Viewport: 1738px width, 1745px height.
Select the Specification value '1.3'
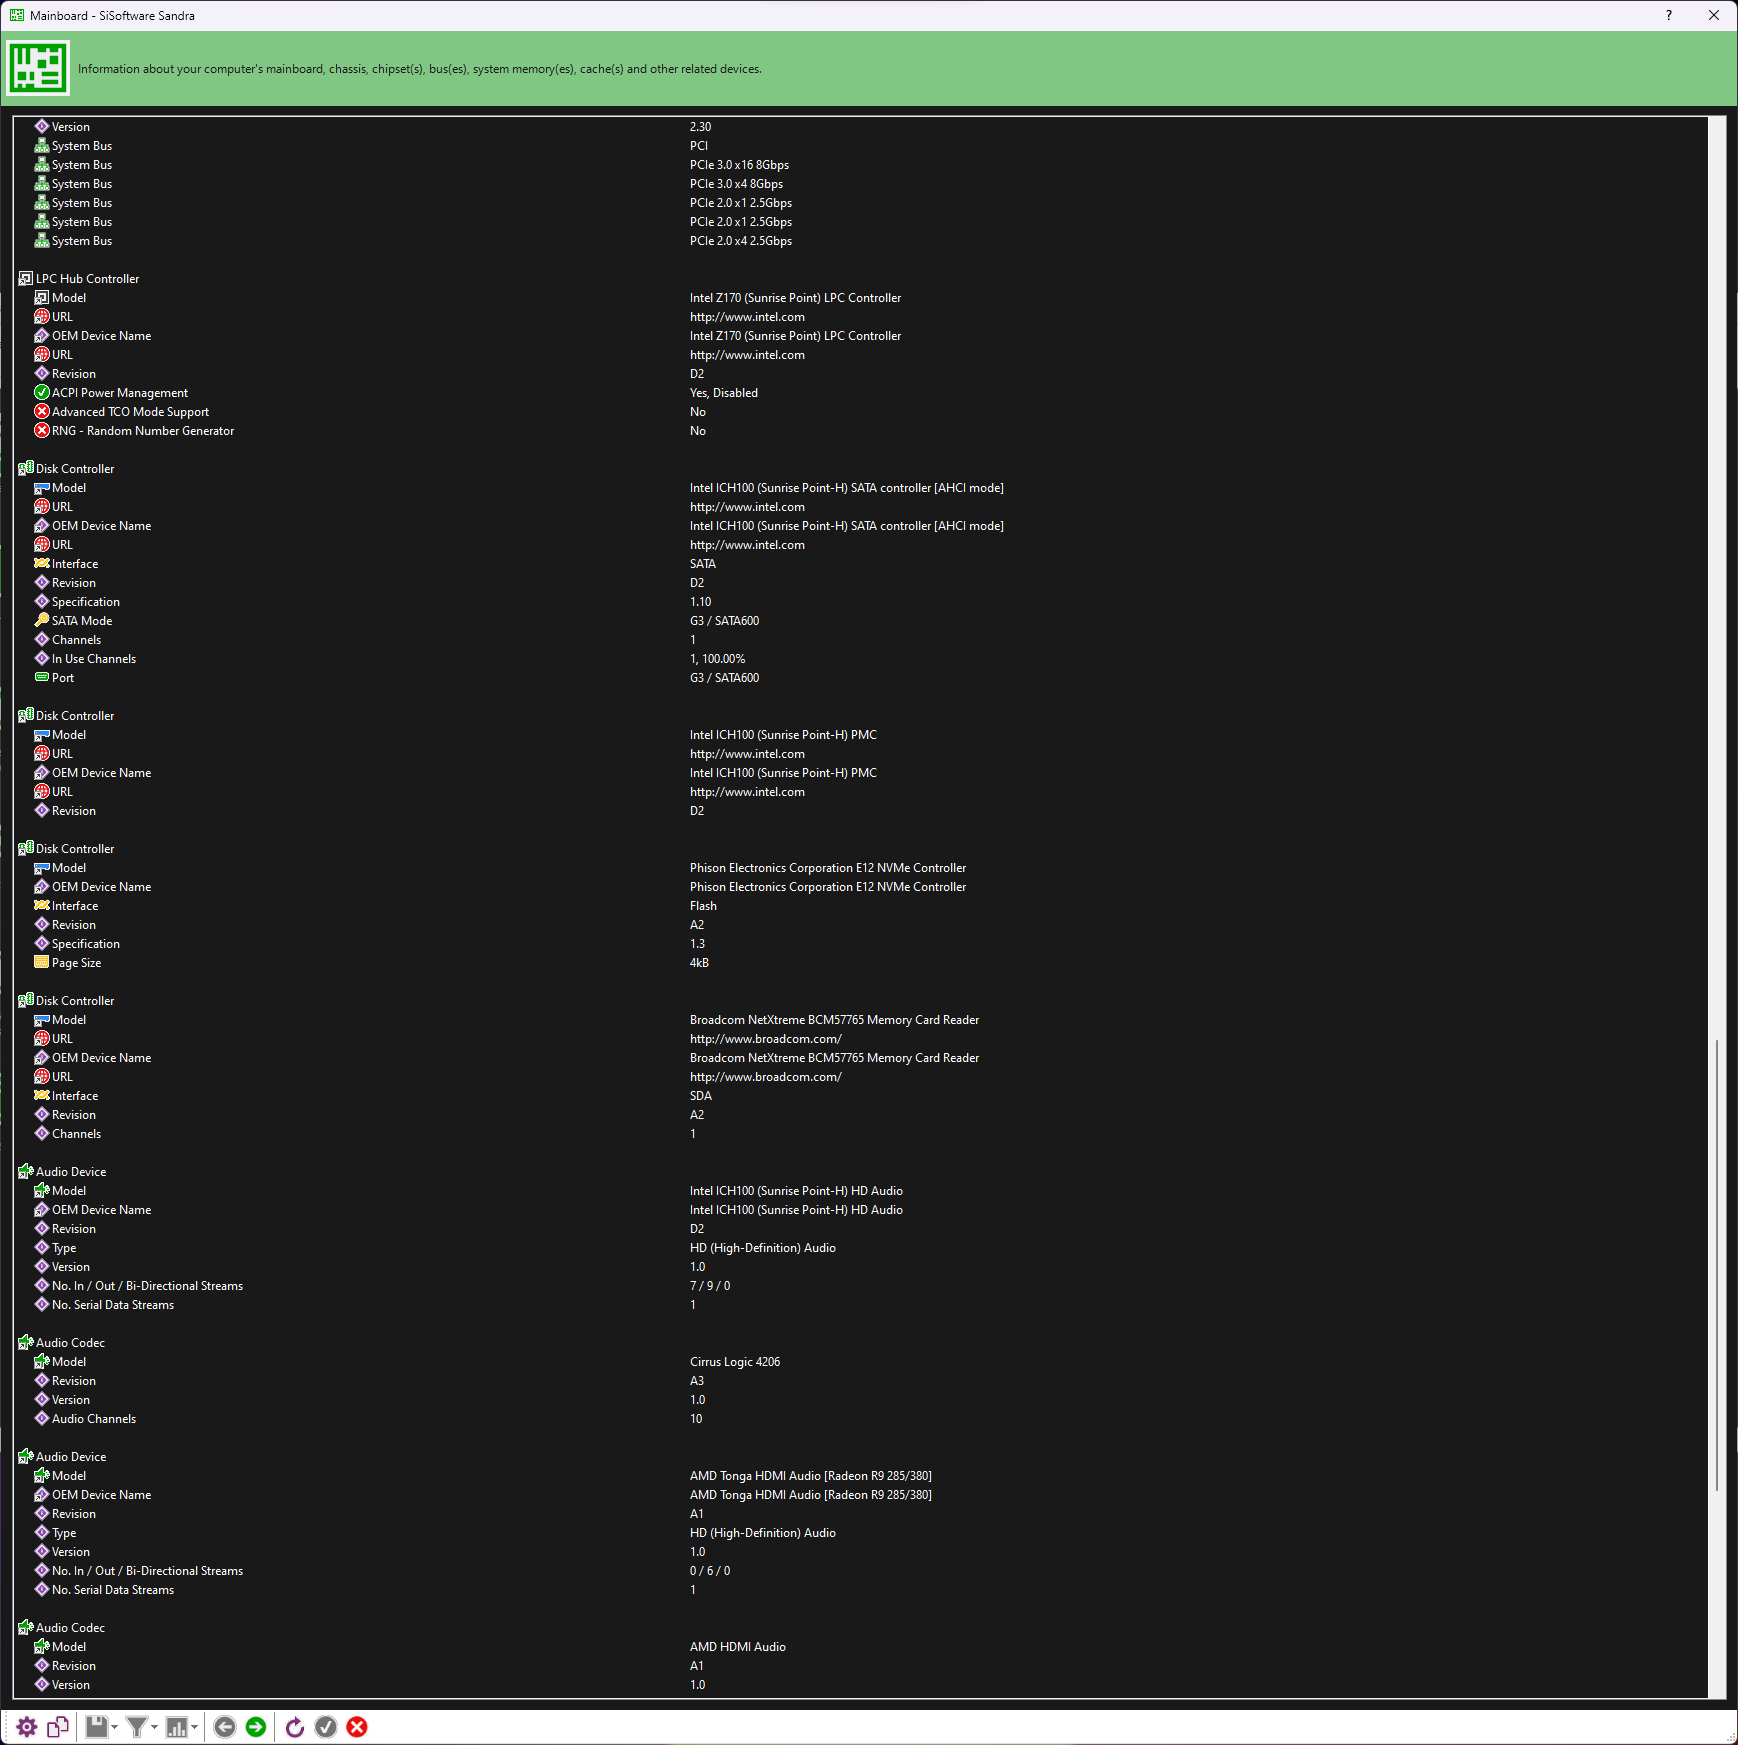tap(697, 944)
